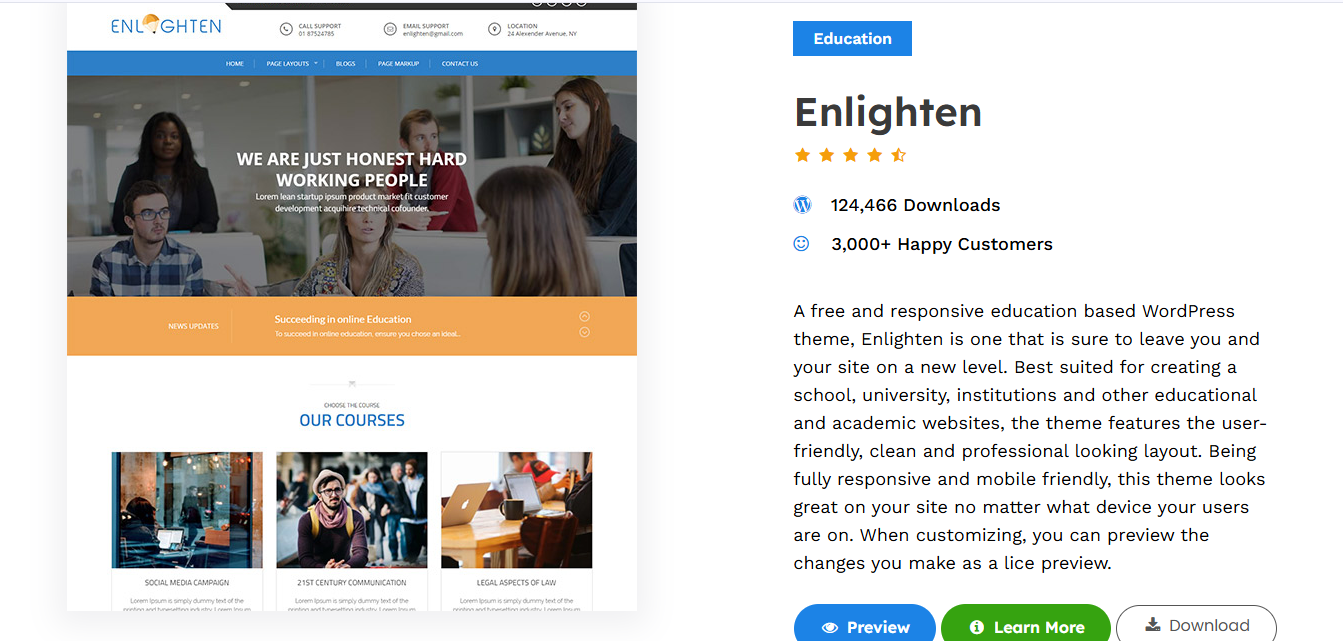This screenshot has height=641, width=1343.
Task: Select Blogs in the preview navigation
Action: pos(346,63)
